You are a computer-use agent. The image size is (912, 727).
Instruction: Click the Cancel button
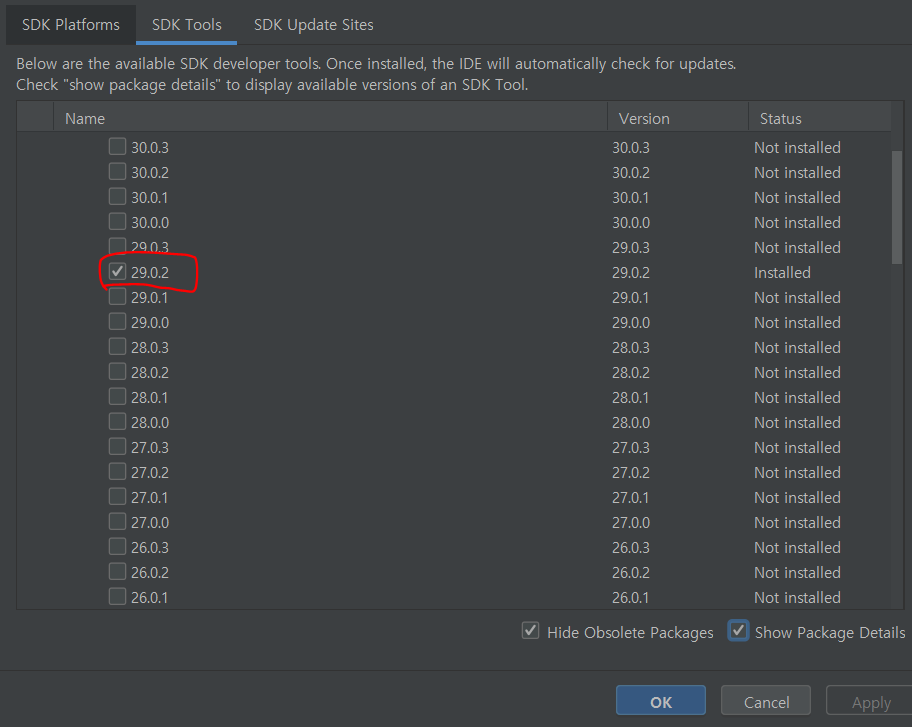[766, 701]
